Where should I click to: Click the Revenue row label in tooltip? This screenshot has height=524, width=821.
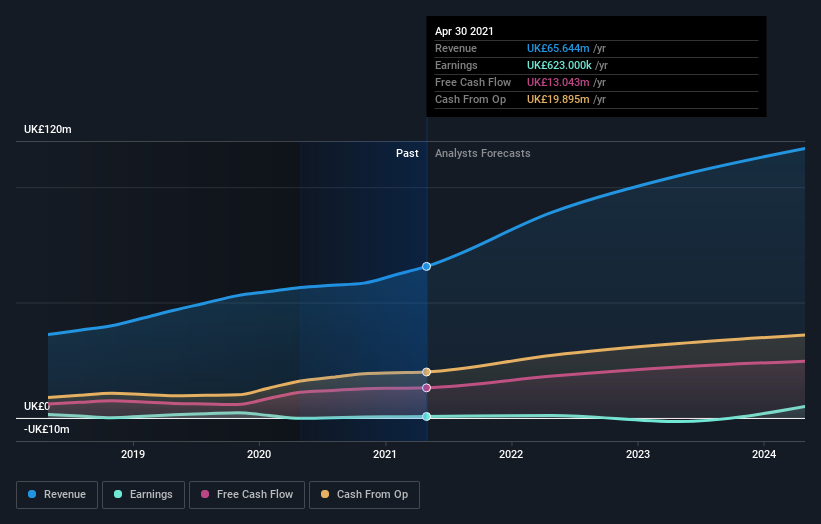(x=456, y=48)
